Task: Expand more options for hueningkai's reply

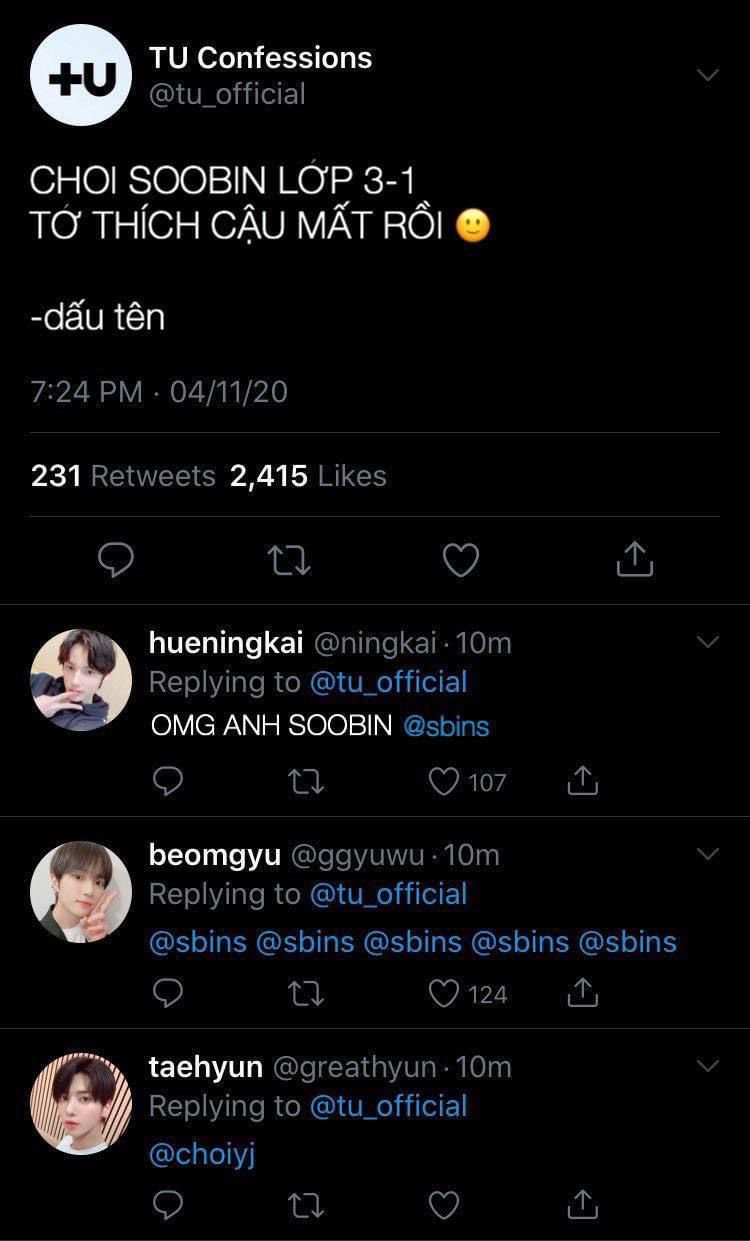Action: (707, 642)
